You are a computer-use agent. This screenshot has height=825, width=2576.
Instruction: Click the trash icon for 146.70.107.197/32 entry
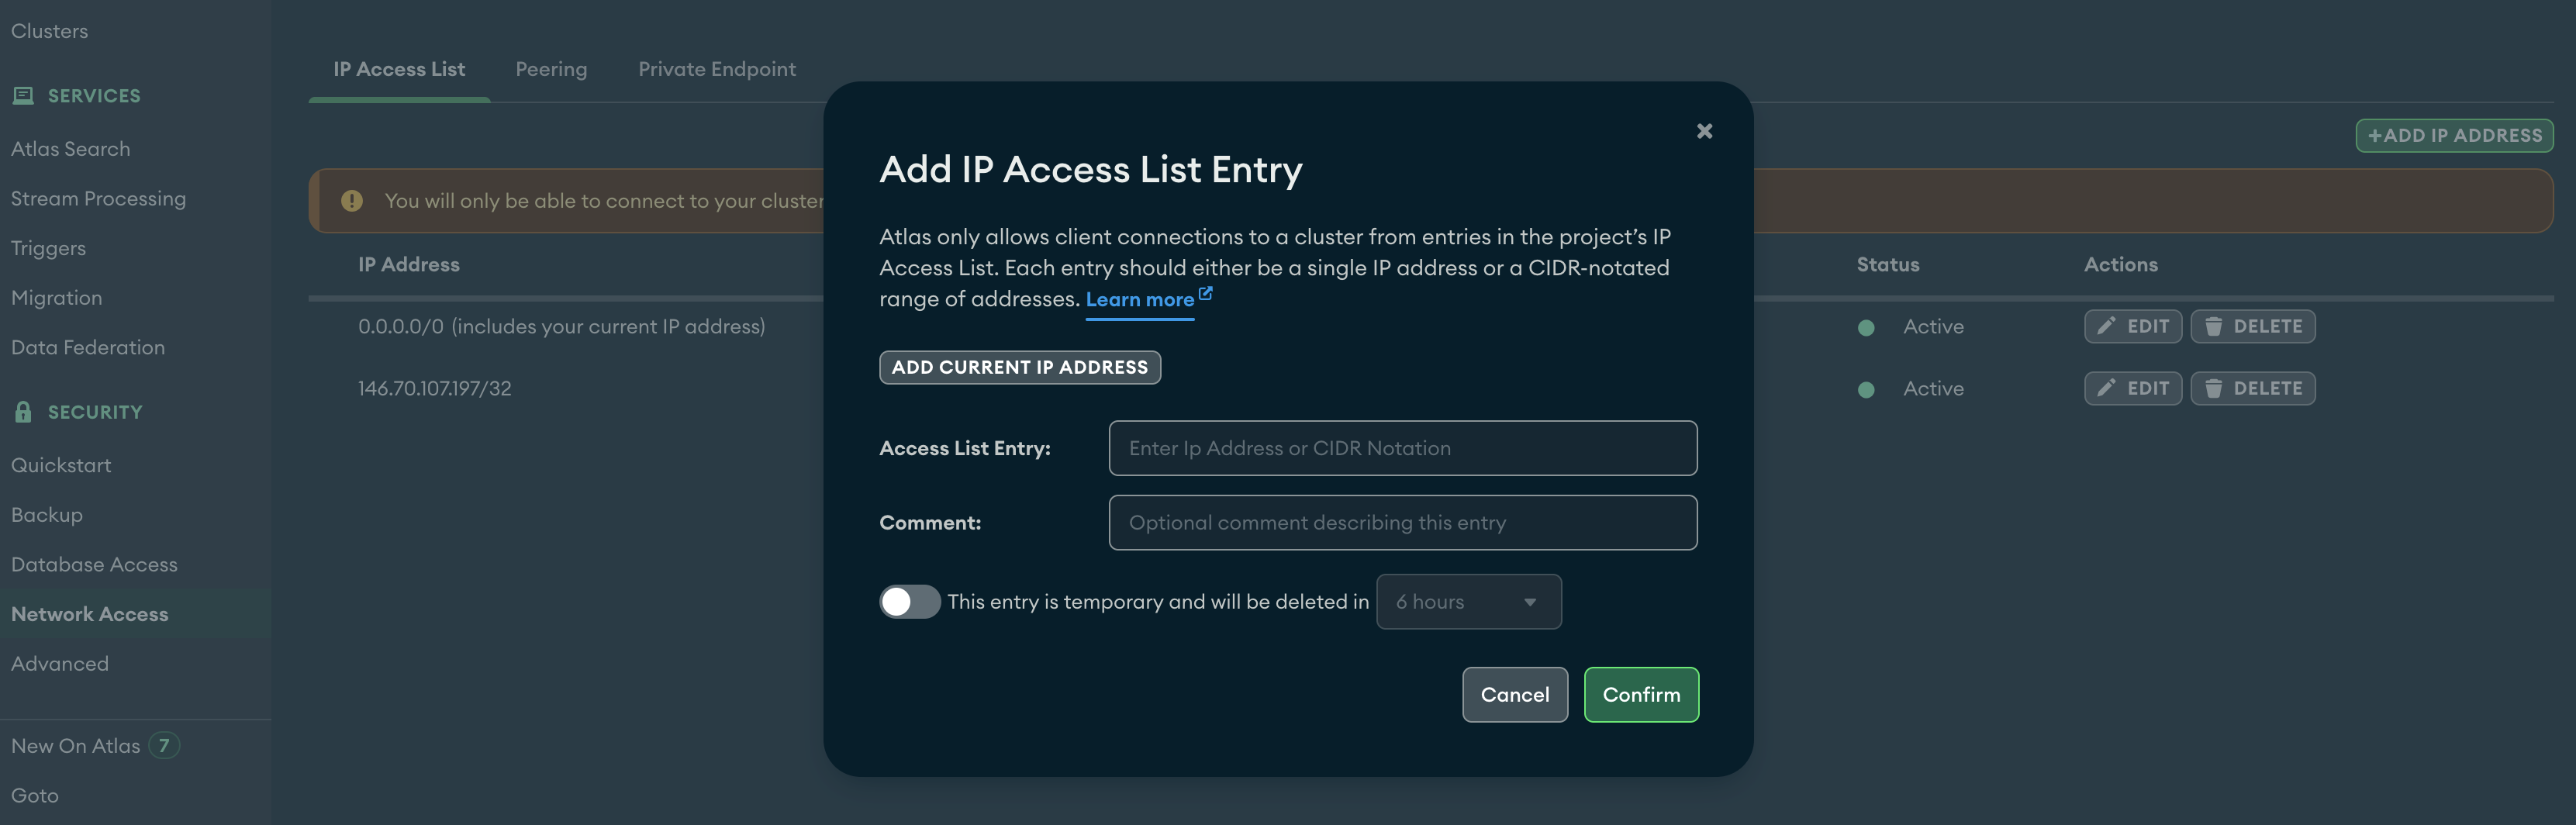tap(2213, 388)
